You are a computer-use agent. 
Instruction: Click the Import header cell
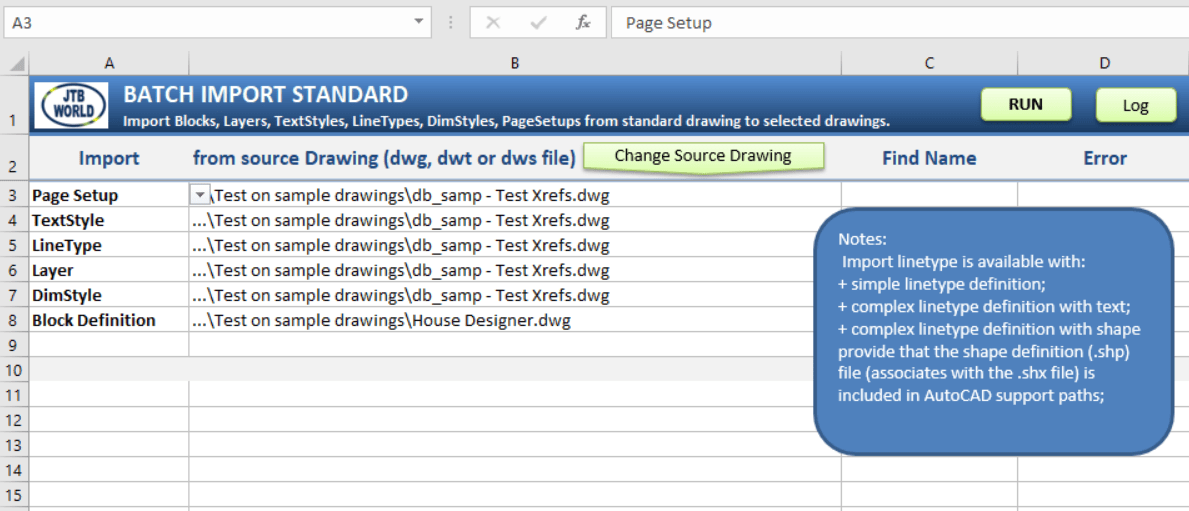point(109,158)
